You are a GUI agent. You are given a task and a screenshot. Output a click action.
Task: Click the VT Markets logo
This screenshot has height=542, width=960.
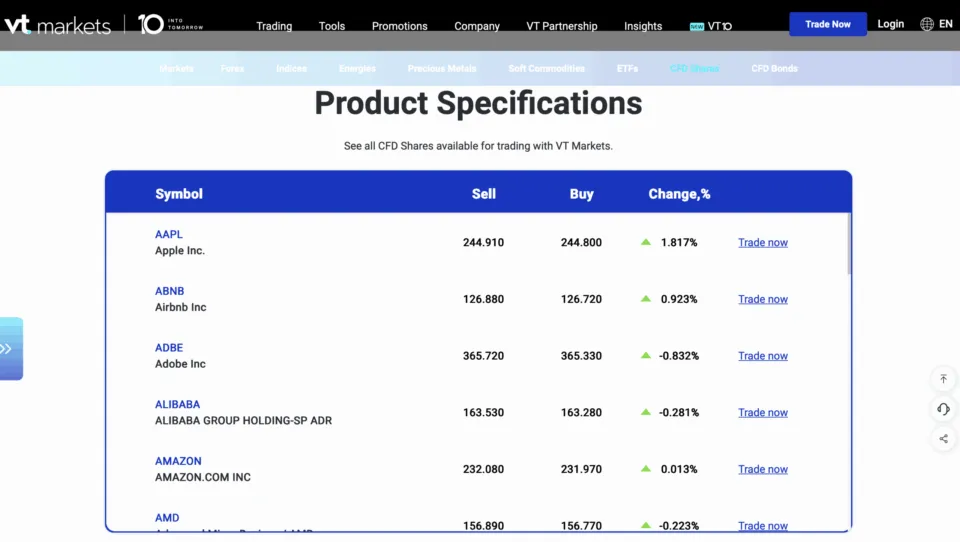(57, 25)
